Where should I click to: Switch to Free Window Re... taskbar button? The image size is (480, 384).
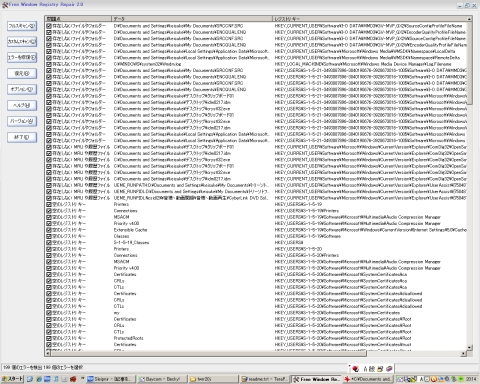(x=316, y=379)
